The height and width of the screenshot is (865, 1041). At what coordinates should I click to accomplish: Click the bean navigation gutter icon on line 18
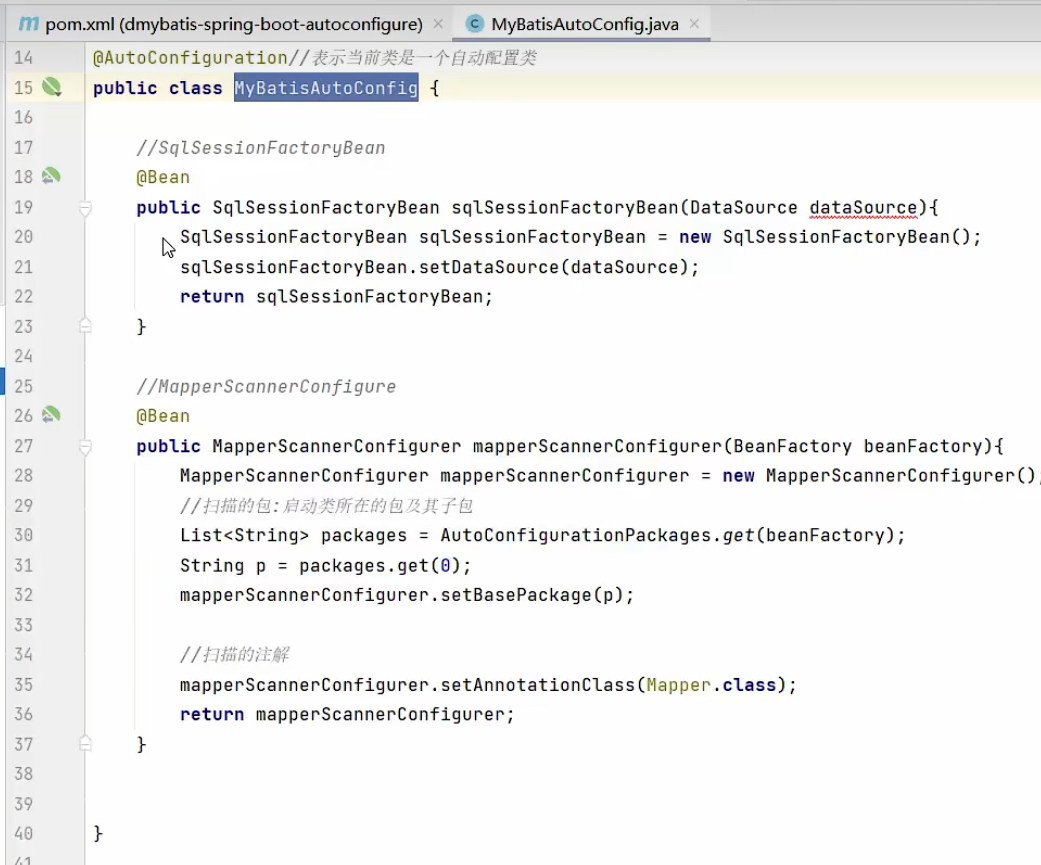point(51,177)
